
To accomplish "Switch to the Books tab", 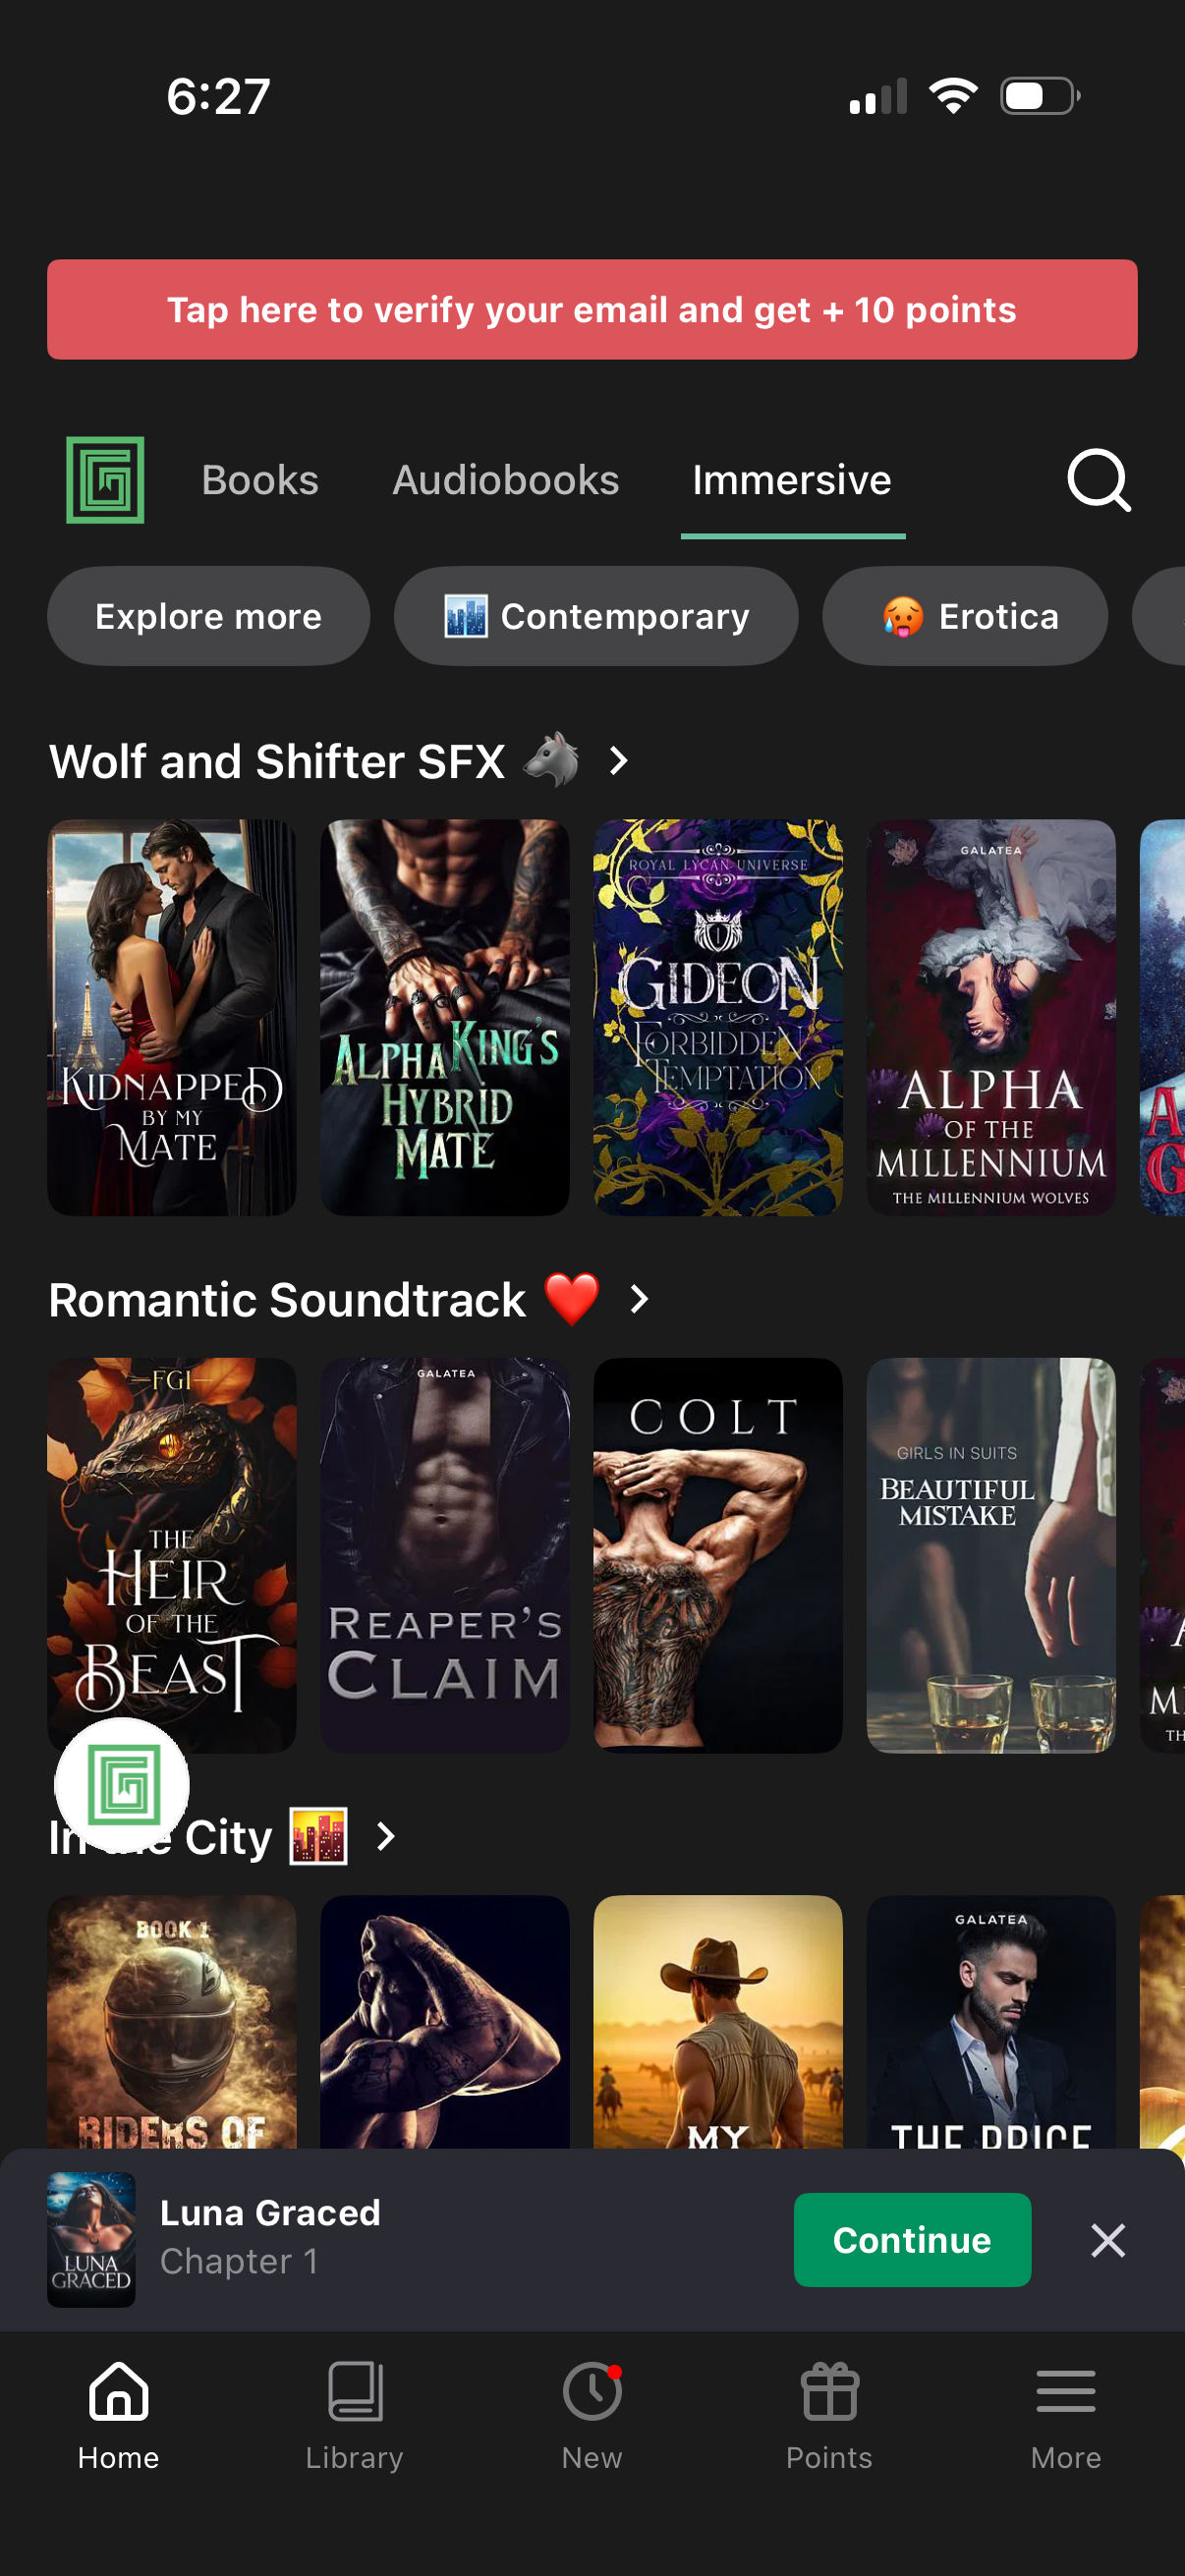I will pyautogui.click(x=260, y=480).
